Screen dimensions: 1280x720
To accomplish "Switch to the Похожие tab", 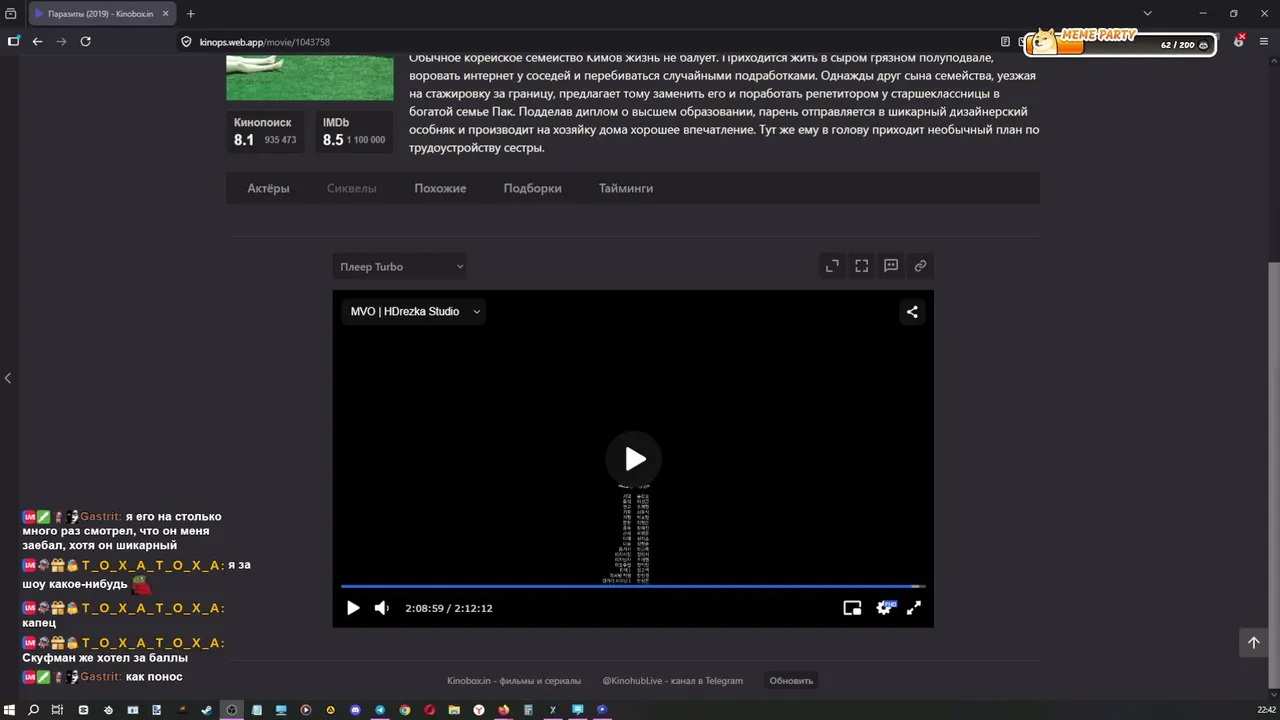I will coord(440,188).
